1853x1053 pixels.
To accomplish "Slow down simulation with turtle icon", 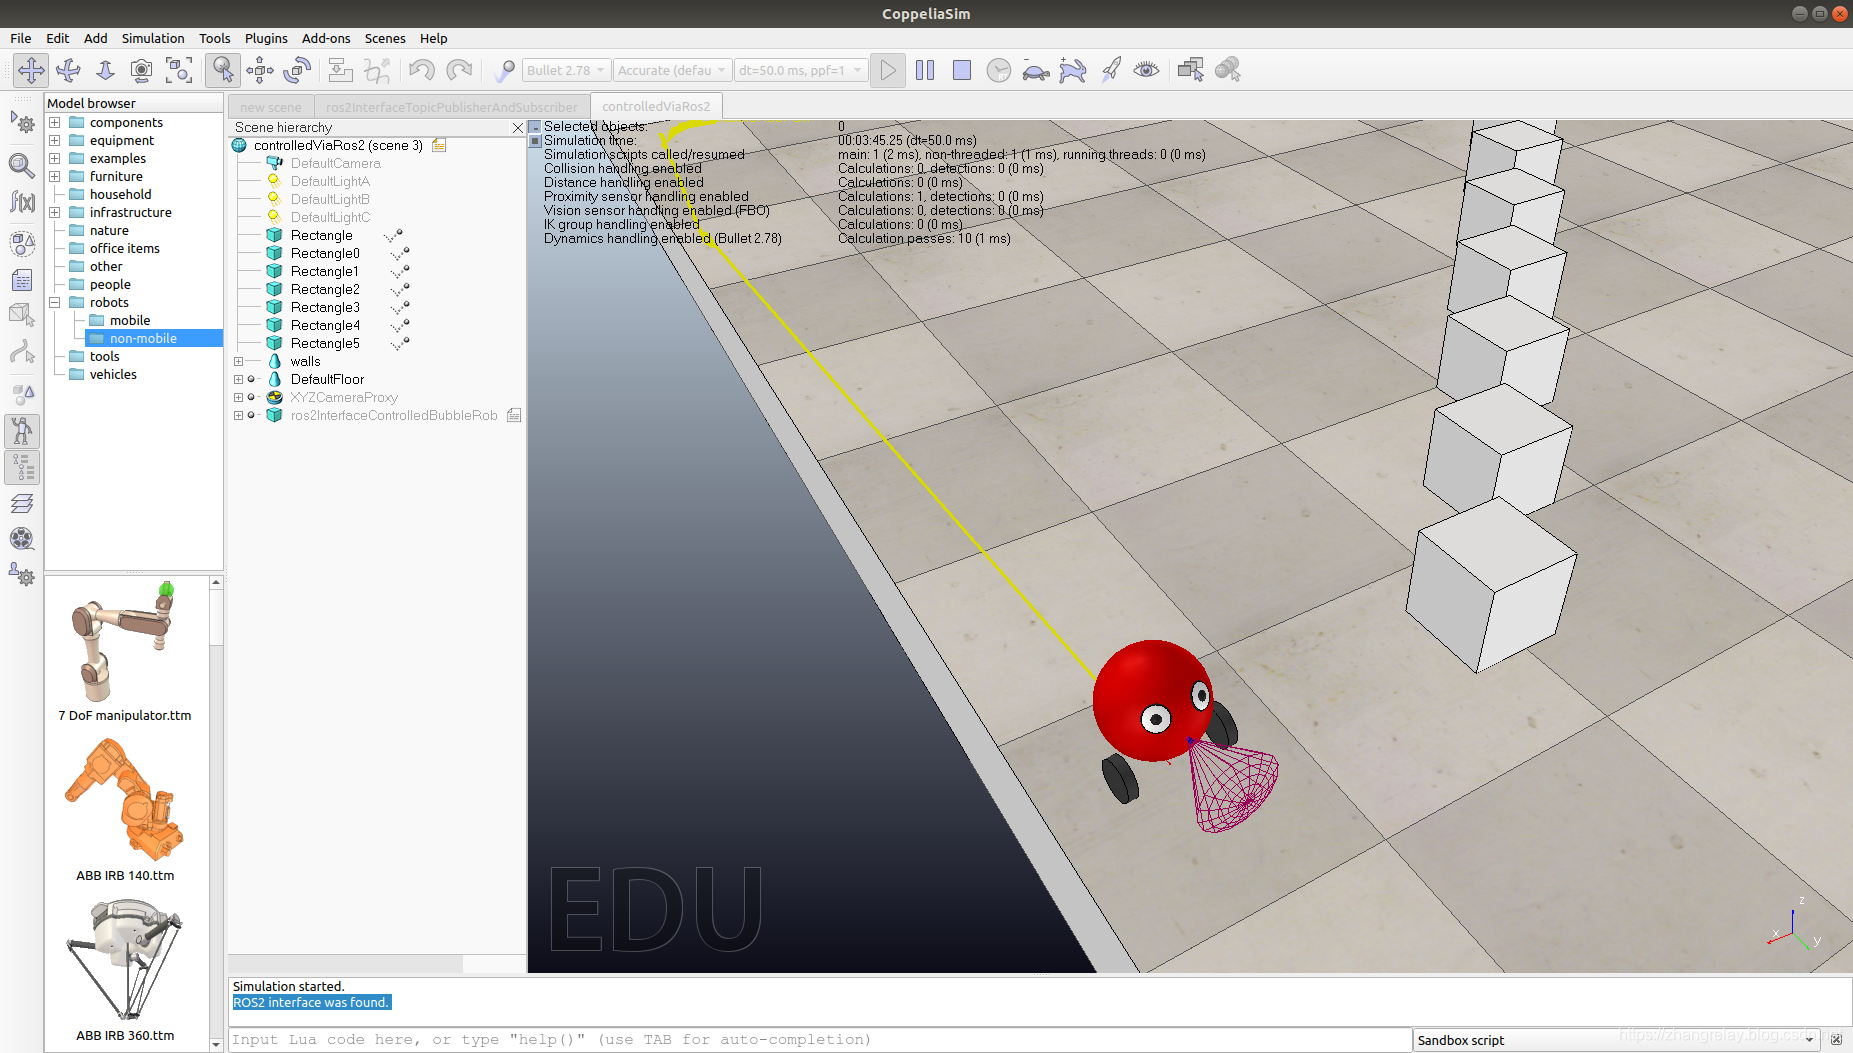I will (x=1036, y=70).
